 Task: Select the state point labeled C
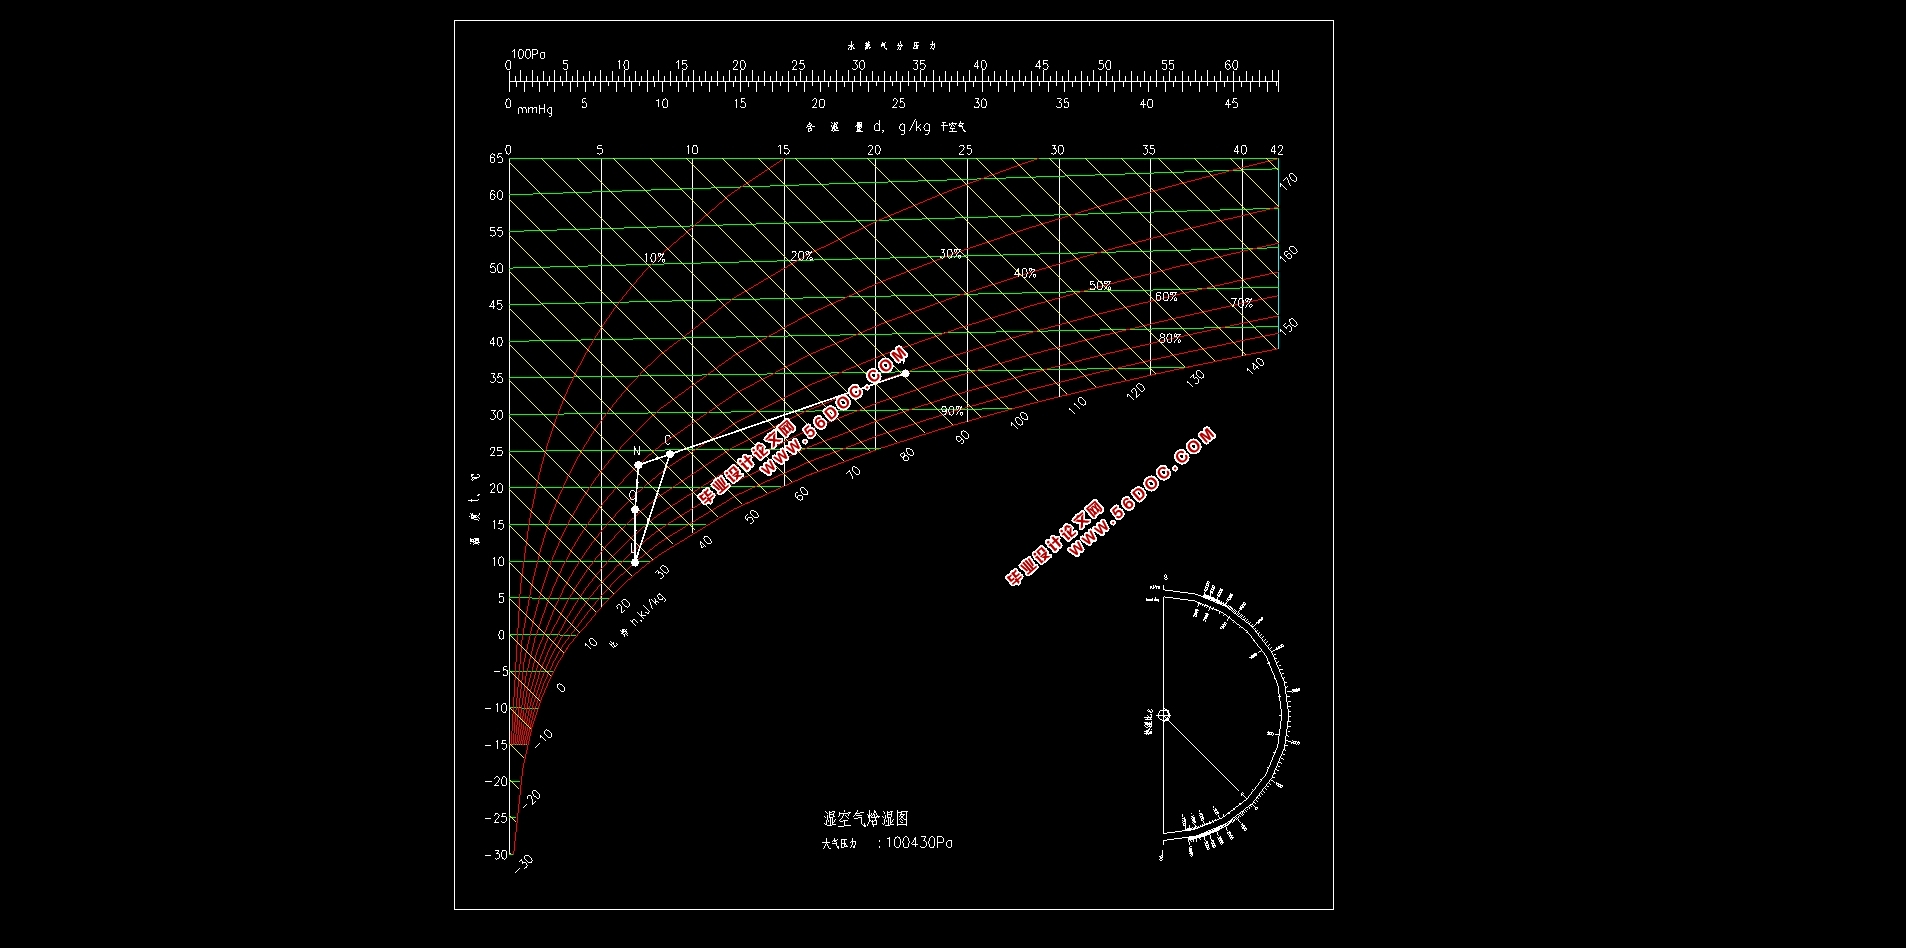click(x=670, y=454)
